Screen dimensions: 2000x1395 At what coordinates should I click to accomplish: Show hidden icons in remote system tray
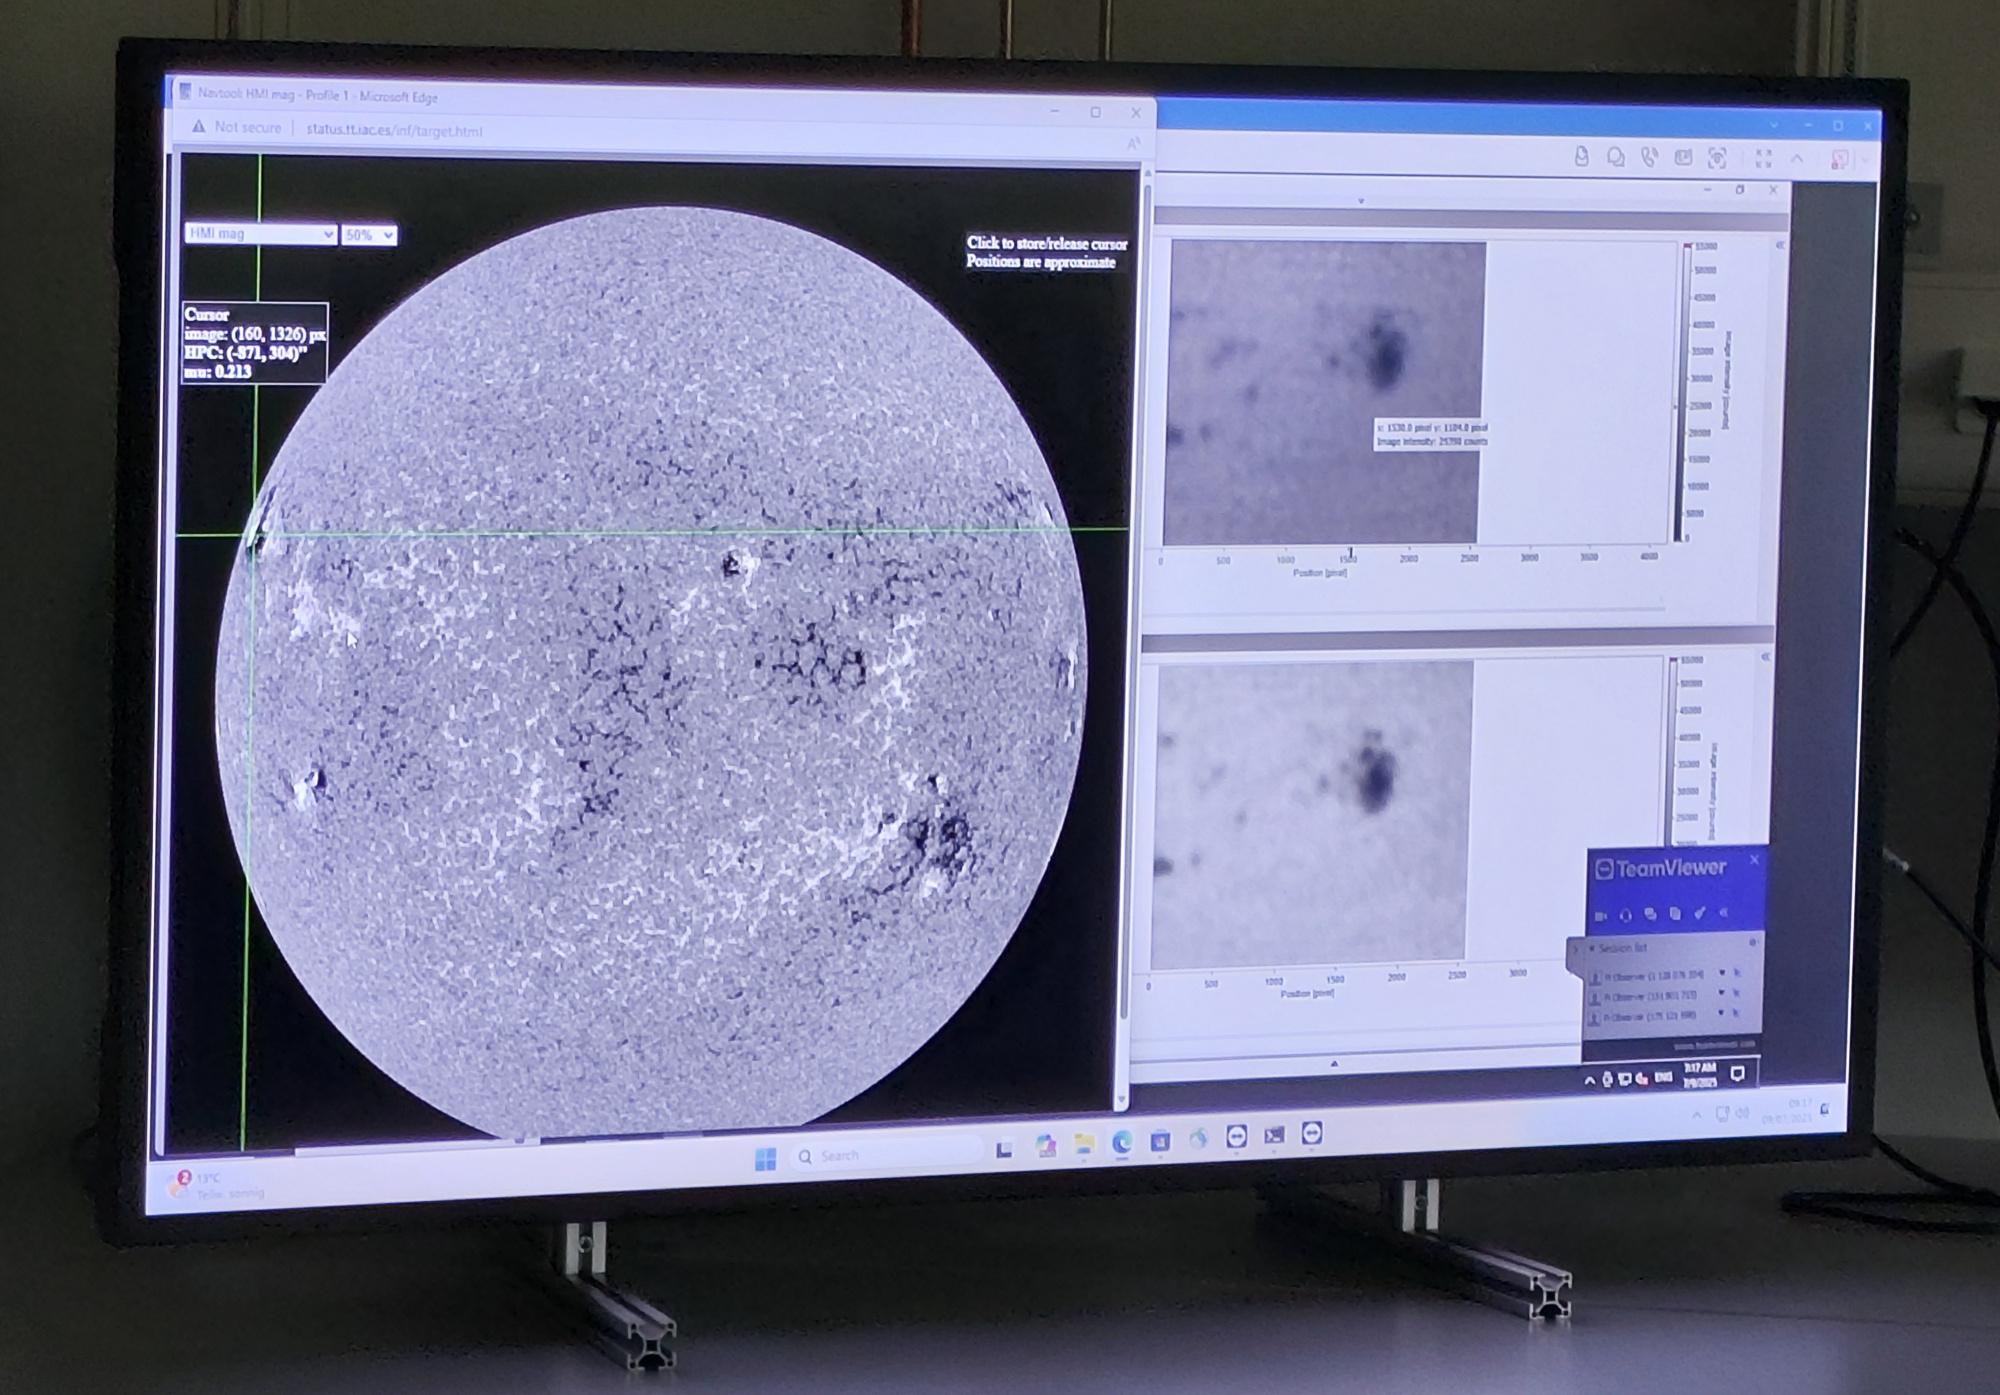click(1589, 1080)
